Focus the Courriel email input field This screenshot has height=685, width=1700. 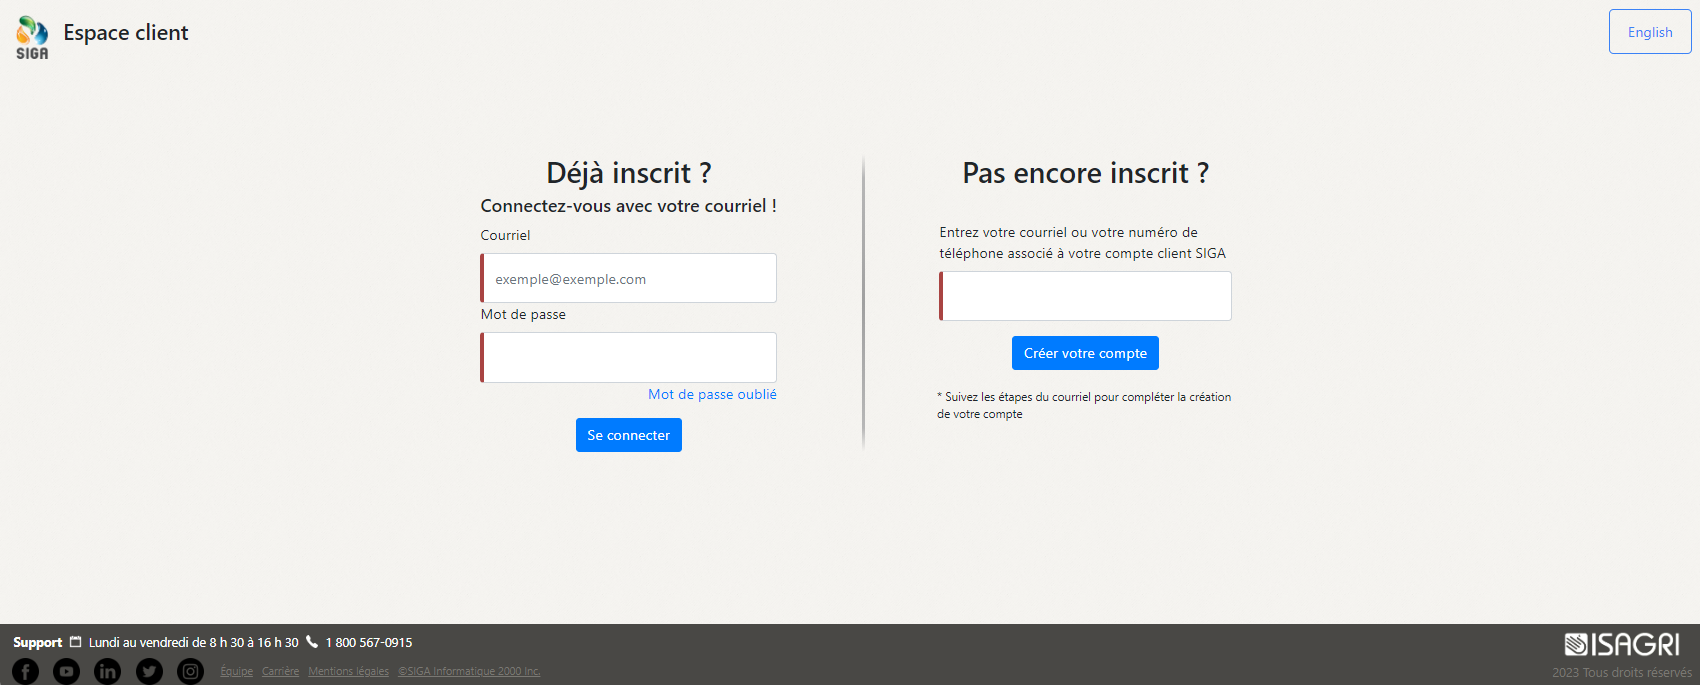(629, 278)
